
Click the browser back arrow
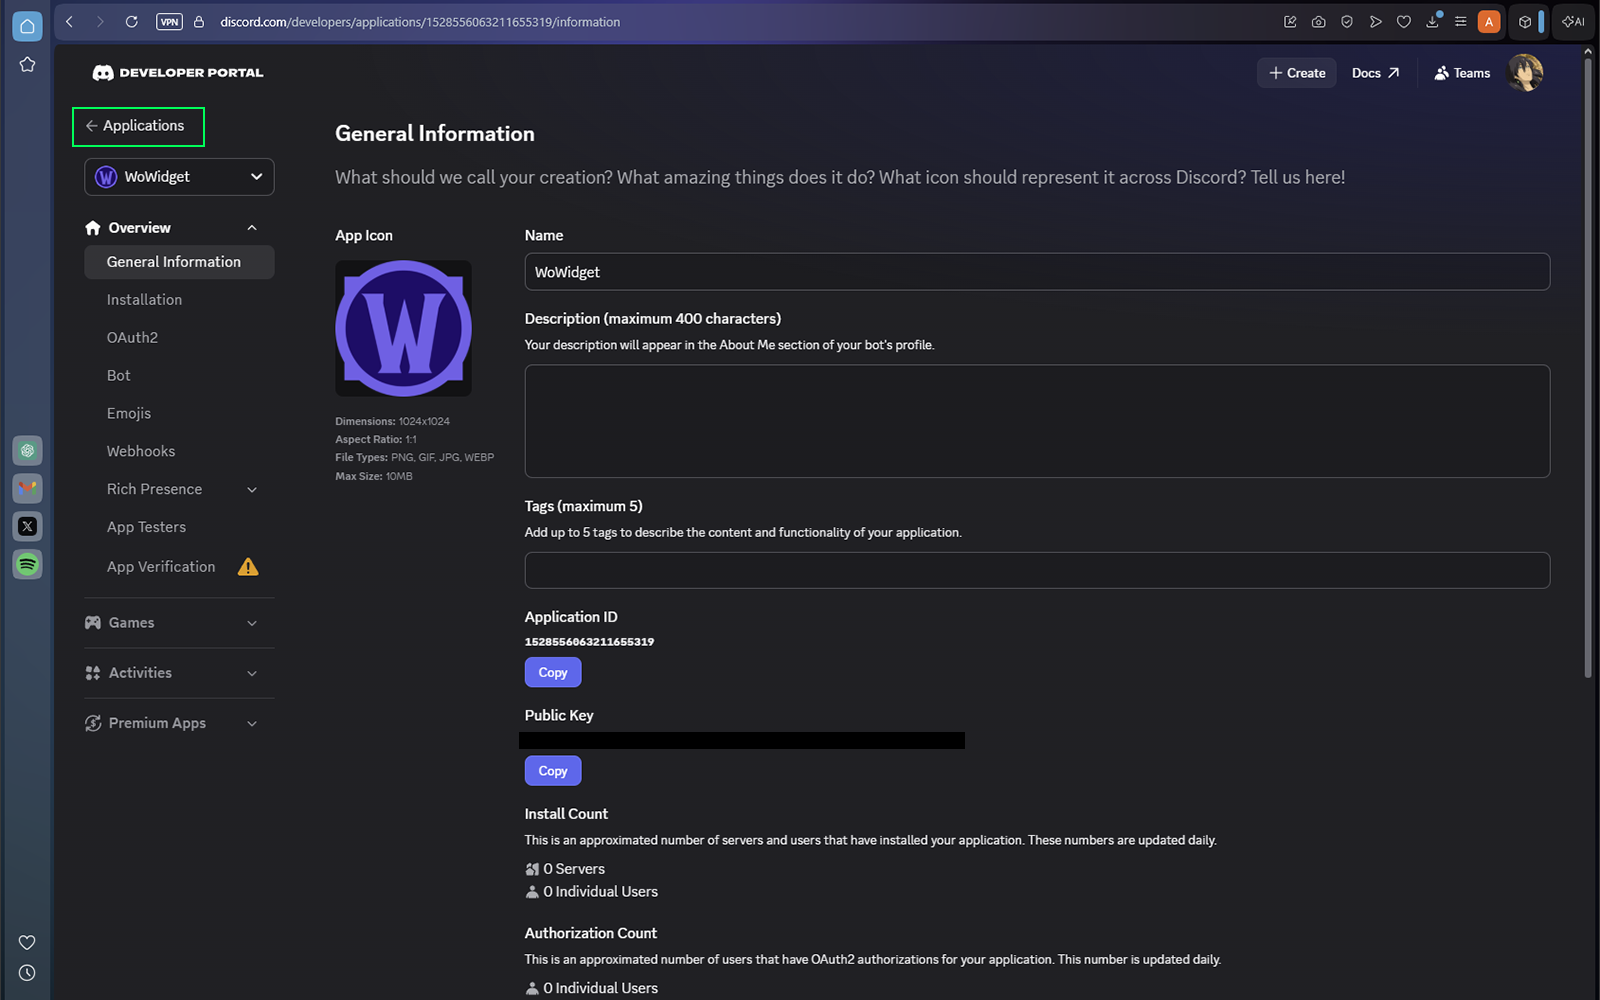pyautogui.click(x=69, y=22)
